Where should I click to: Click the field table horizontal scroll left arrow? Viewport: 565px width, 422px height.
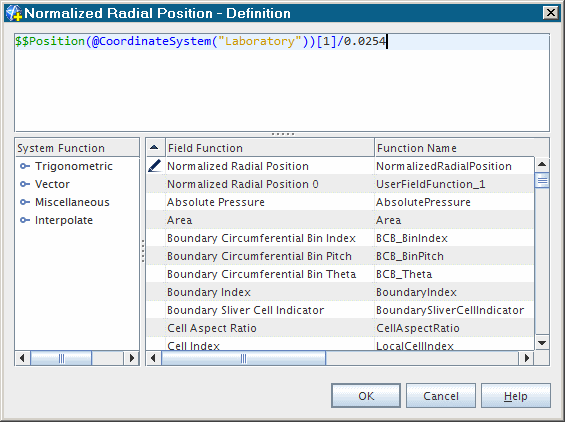point(154,358)
